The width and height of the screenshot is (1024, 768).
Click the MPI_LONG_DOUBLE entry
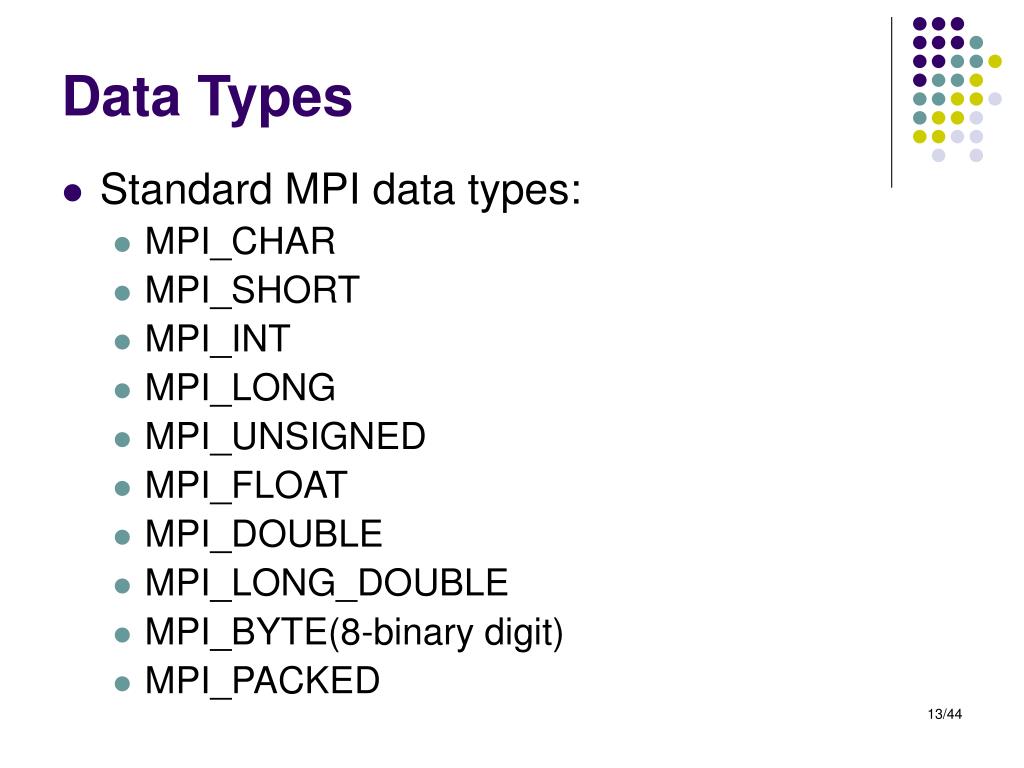(x=327, y=583)
